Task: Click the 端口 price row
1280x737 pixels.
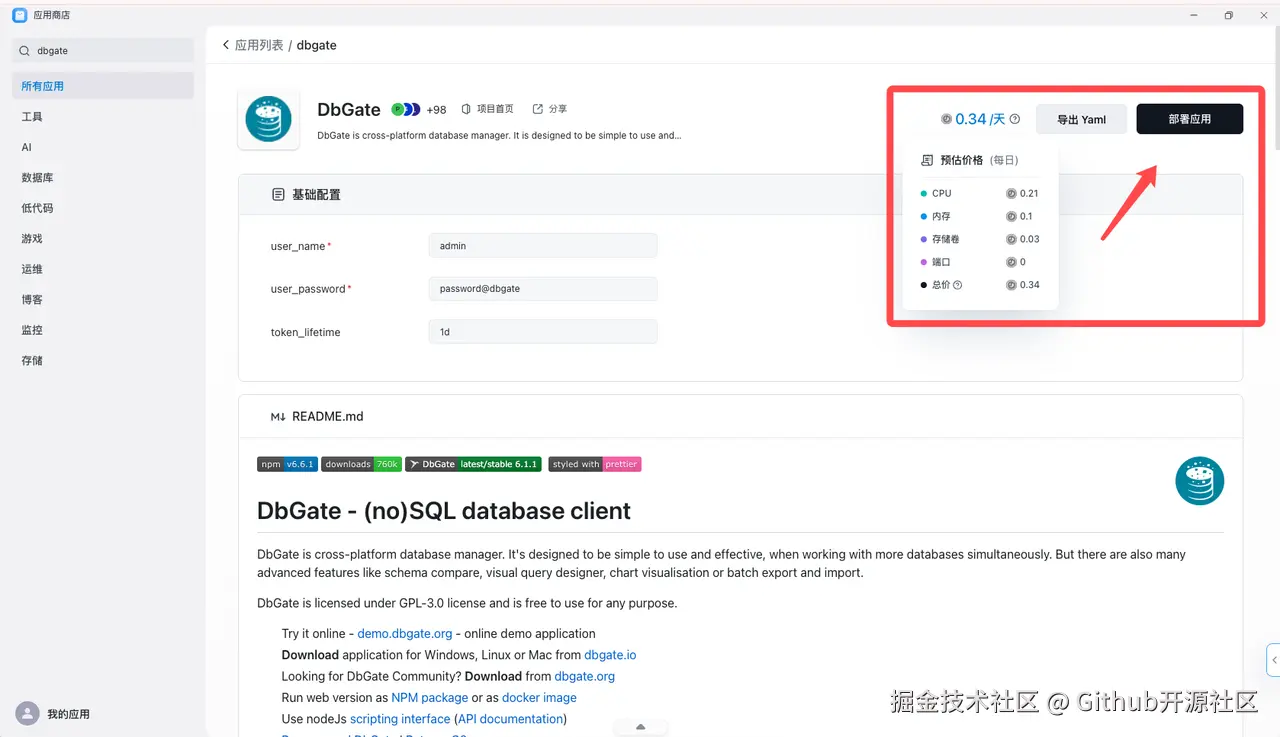Action: pyautogui.click(x=980, y=262)
